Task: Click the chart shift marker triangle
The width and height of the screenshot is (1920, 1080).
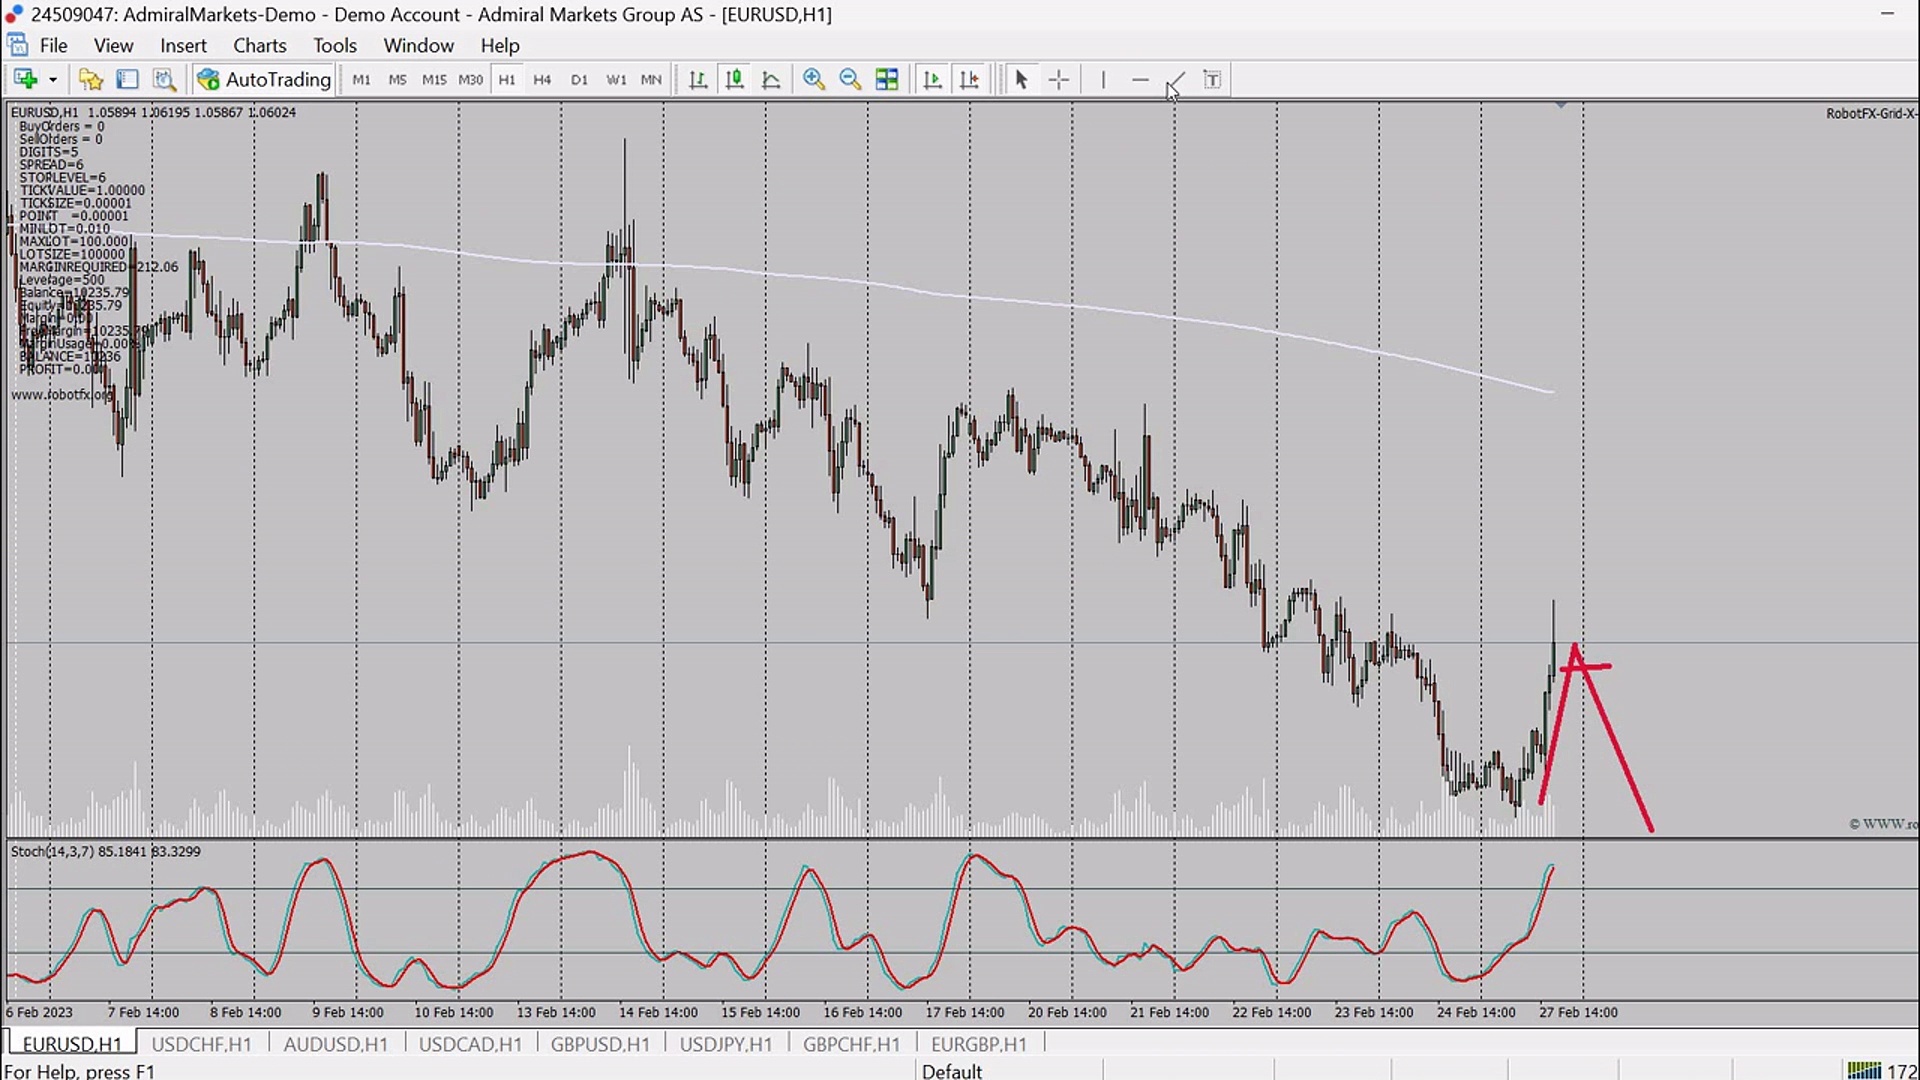Action: 1561,105
